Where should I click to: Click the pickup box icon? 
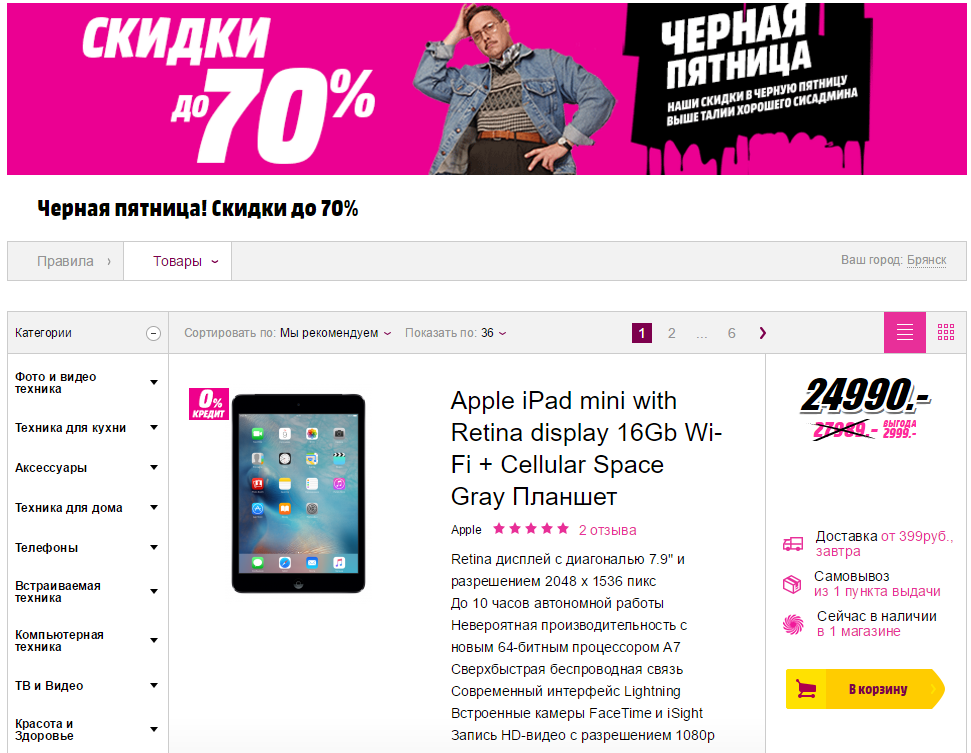pos(792,584)
